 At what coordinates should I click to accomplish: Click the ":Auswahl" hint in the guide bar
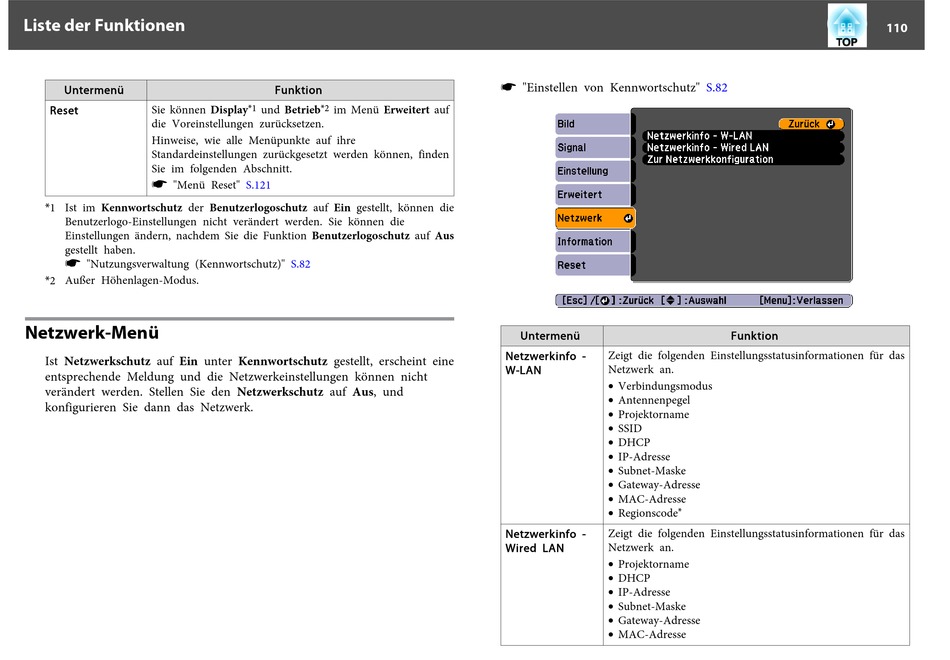pyautogui.click(x=705, y=301)
